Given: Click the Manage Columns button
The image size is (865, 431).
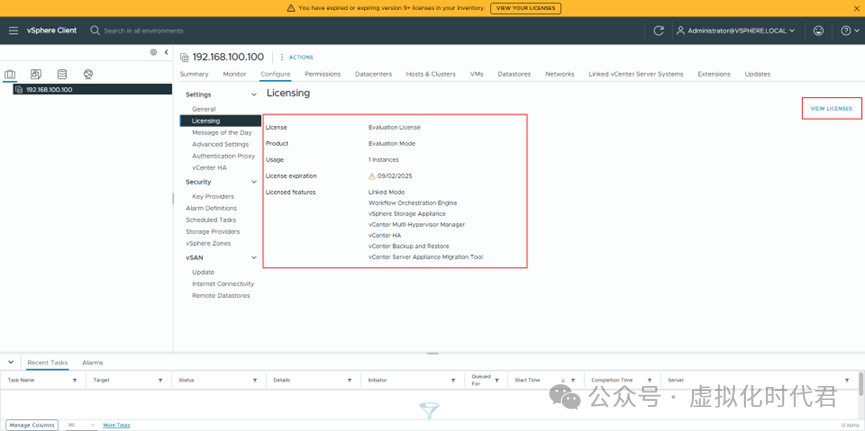Looking at the screenshot, I should pyautogui.click(x=32, y=425).
